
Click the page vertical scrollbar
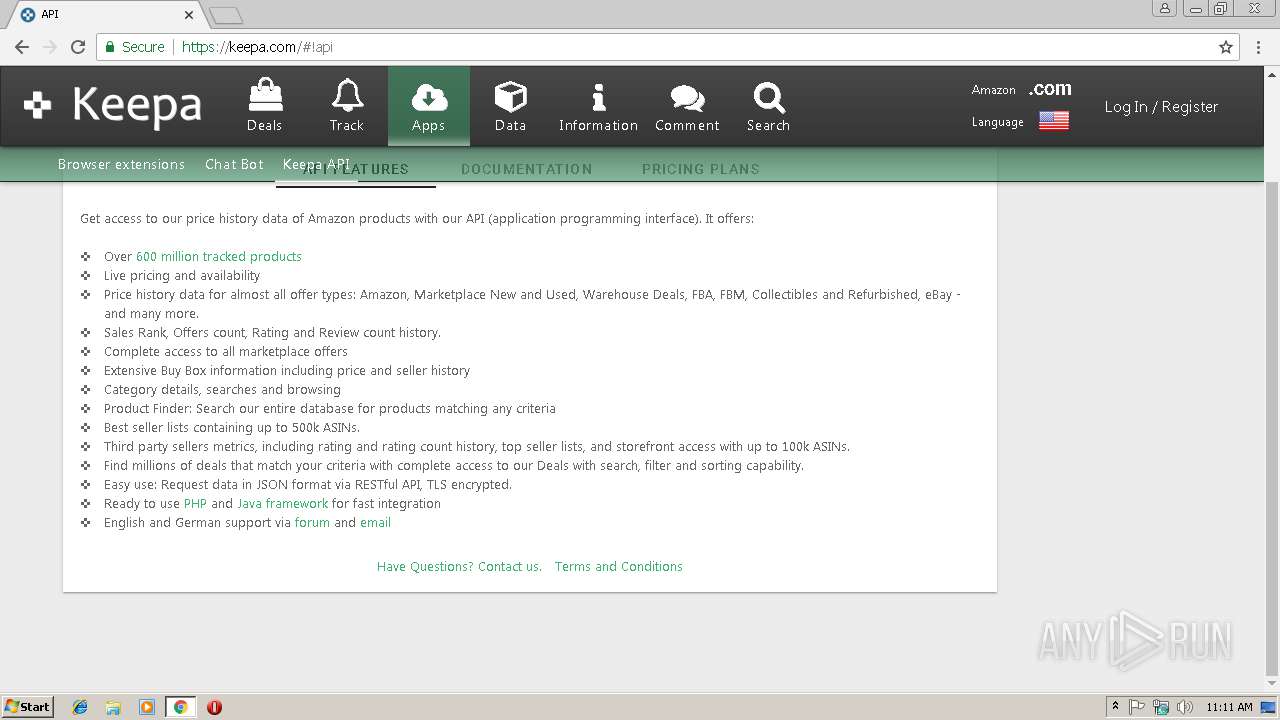pos(1272,428)
